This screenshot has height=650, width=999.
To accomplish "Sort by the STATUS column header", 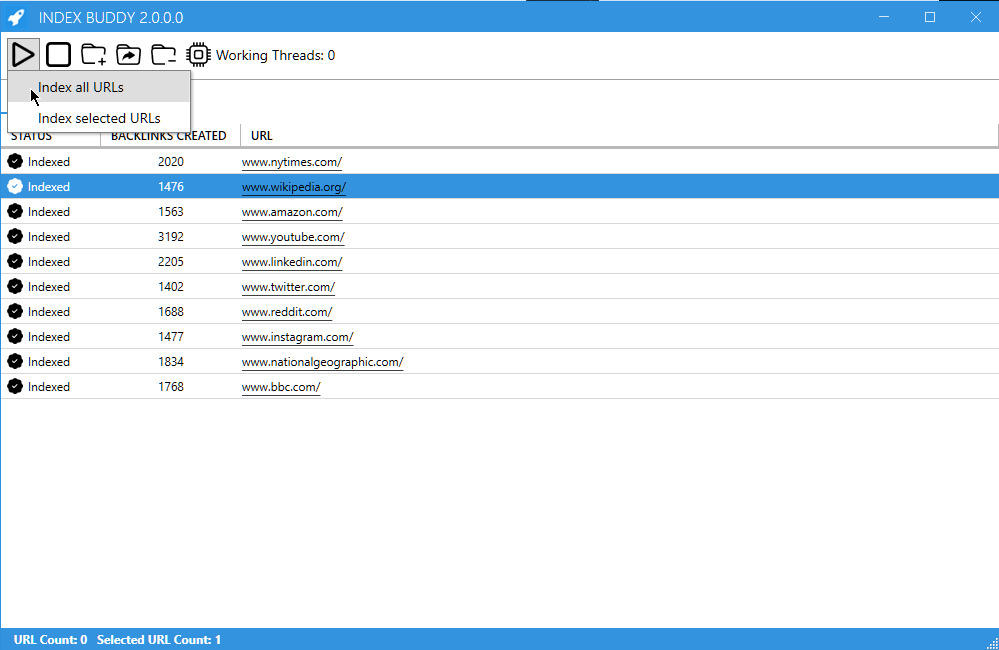I will [x=31, y=135].
